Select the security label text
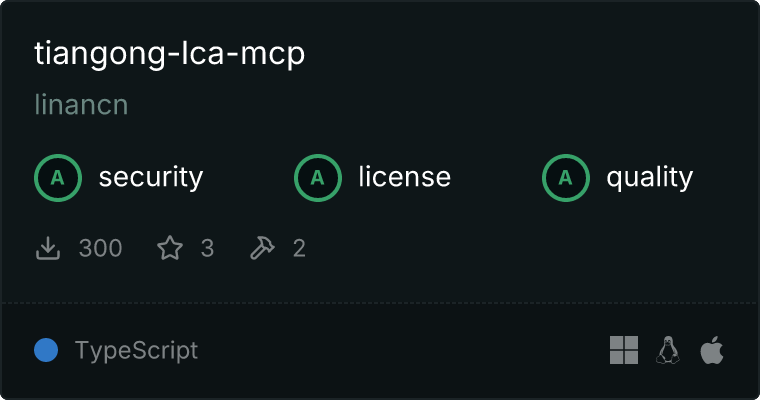This screenshot has width=760, height=400. [151, 177]
